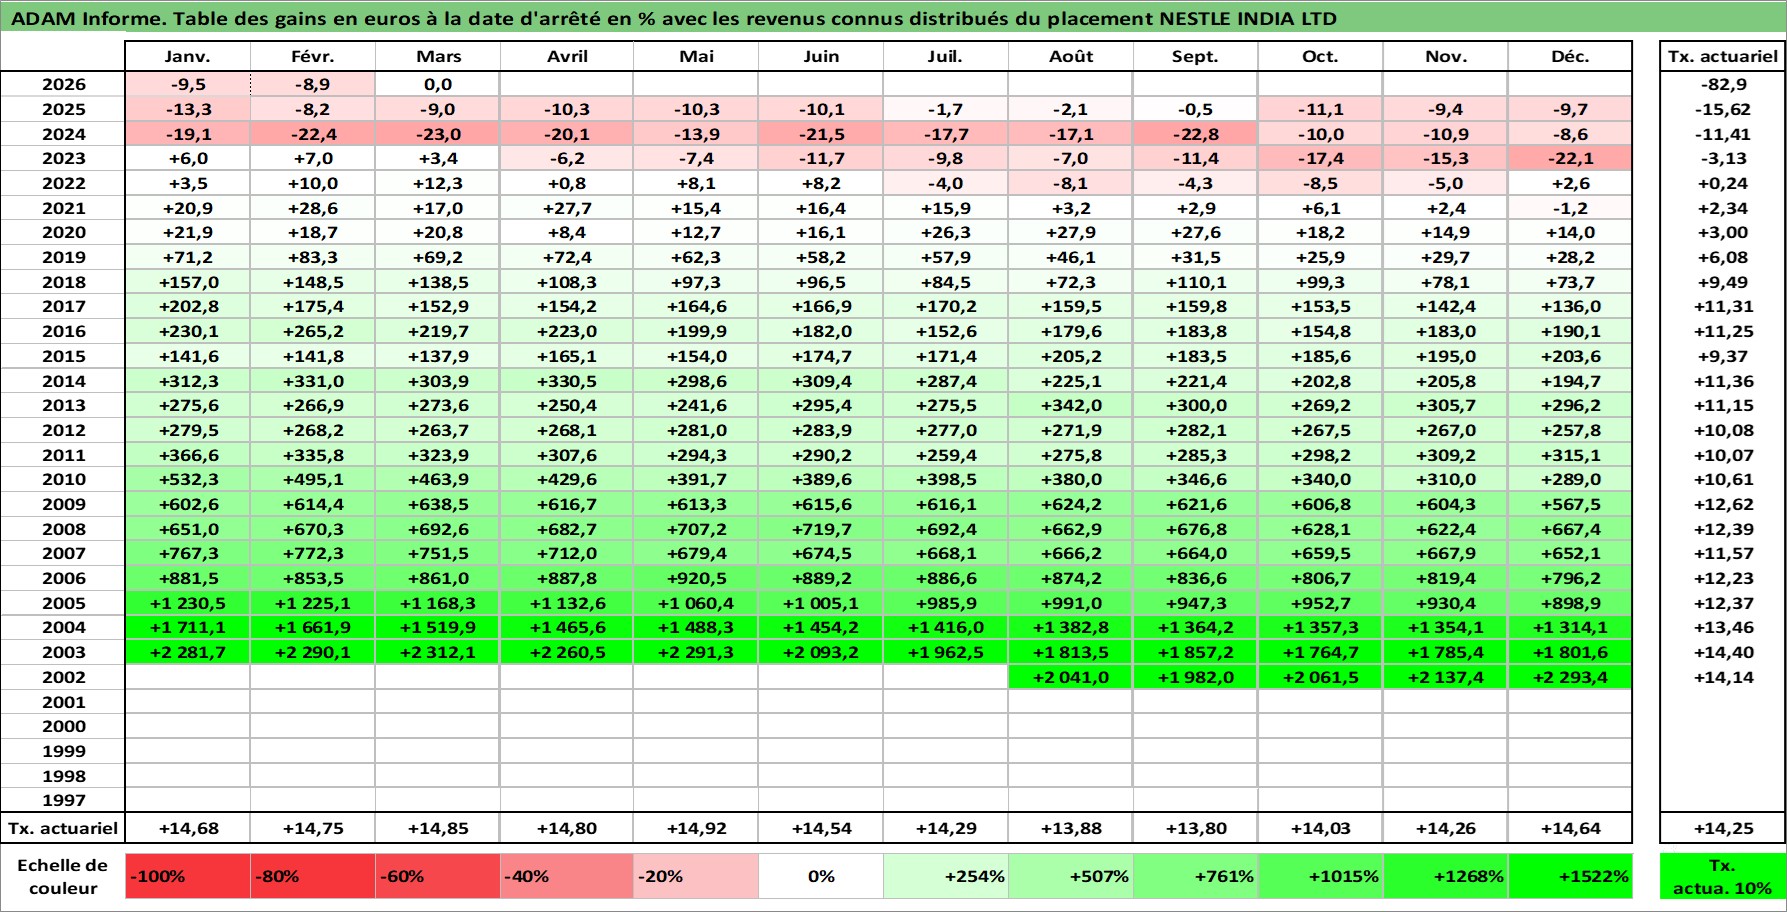
Task: Click cell value +1 711,1 for January 2004
Action: tap(188, 627)
